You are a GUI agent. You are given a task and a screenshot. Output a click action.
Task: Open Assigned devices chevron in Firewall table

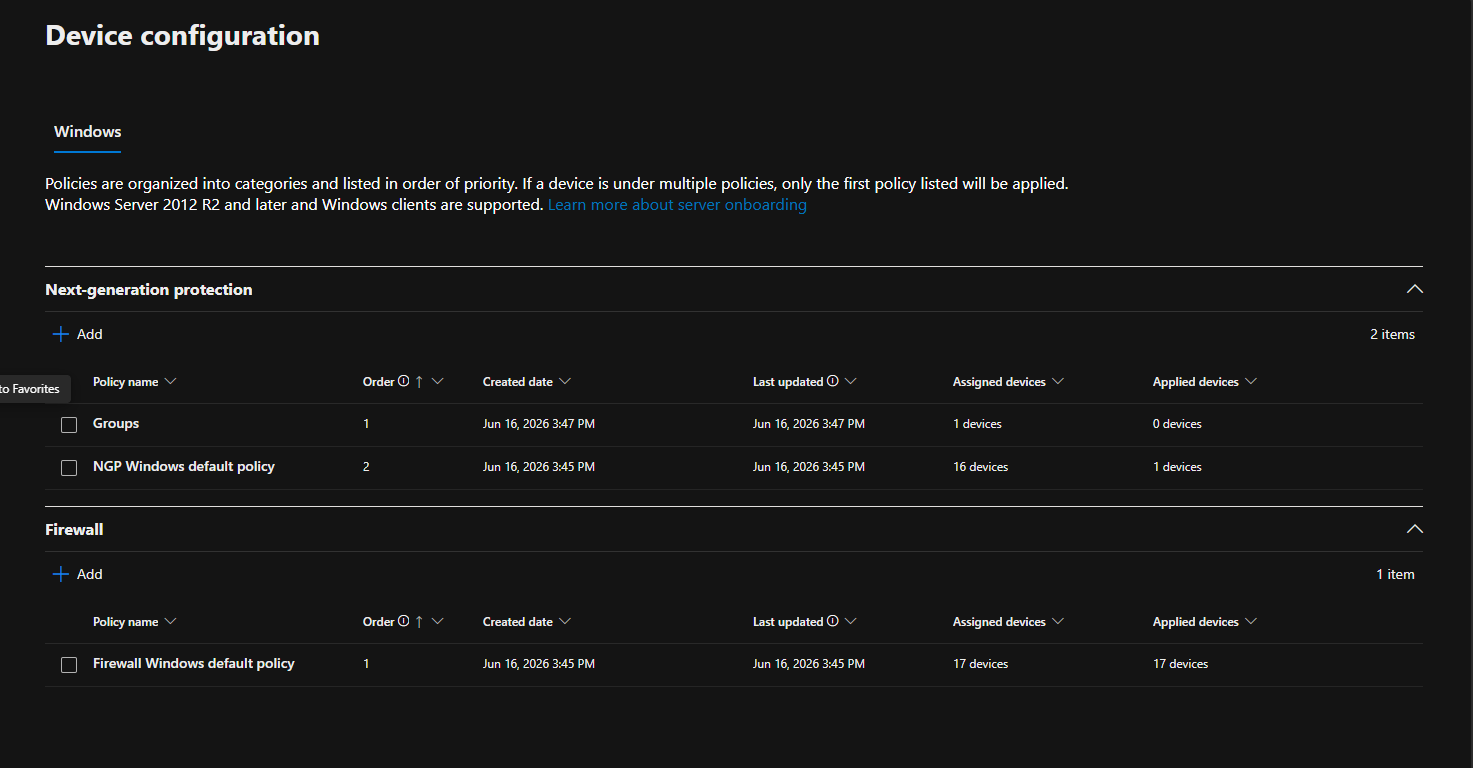tap(1058, 621)
